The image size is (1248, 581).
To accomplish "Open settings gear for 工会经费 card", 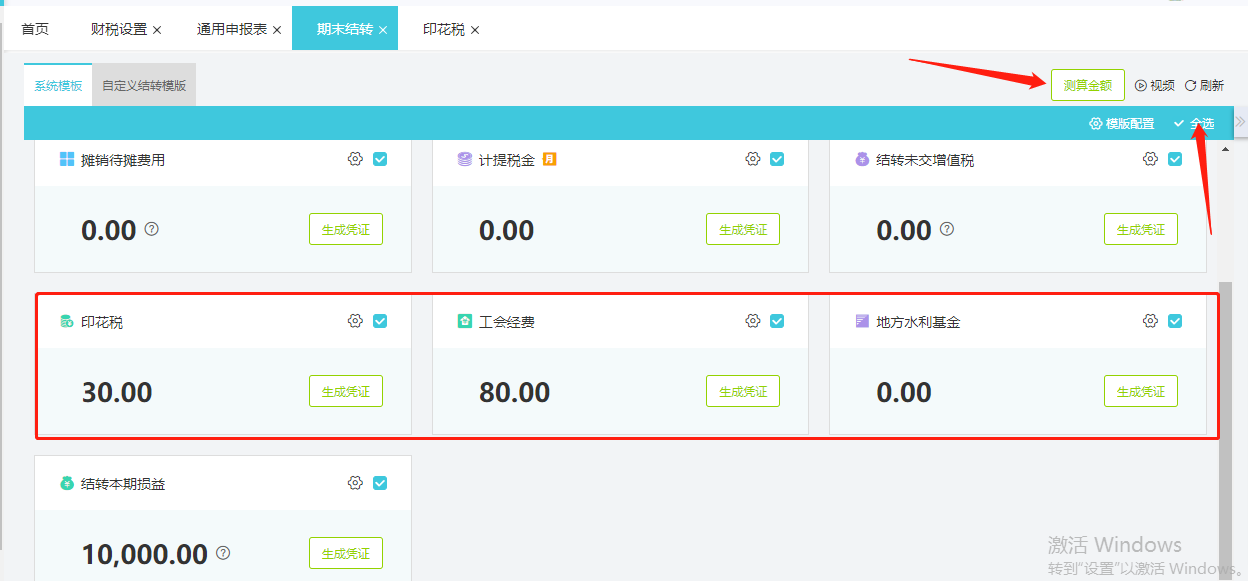I will point(753,321).
